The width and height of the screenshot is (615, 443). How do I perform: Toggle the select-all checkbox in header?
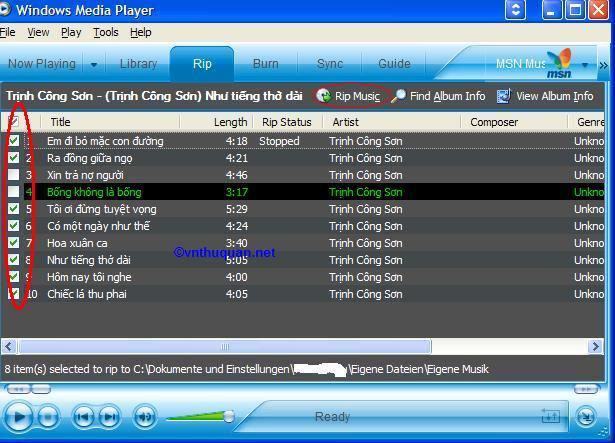tap(13, 121)
